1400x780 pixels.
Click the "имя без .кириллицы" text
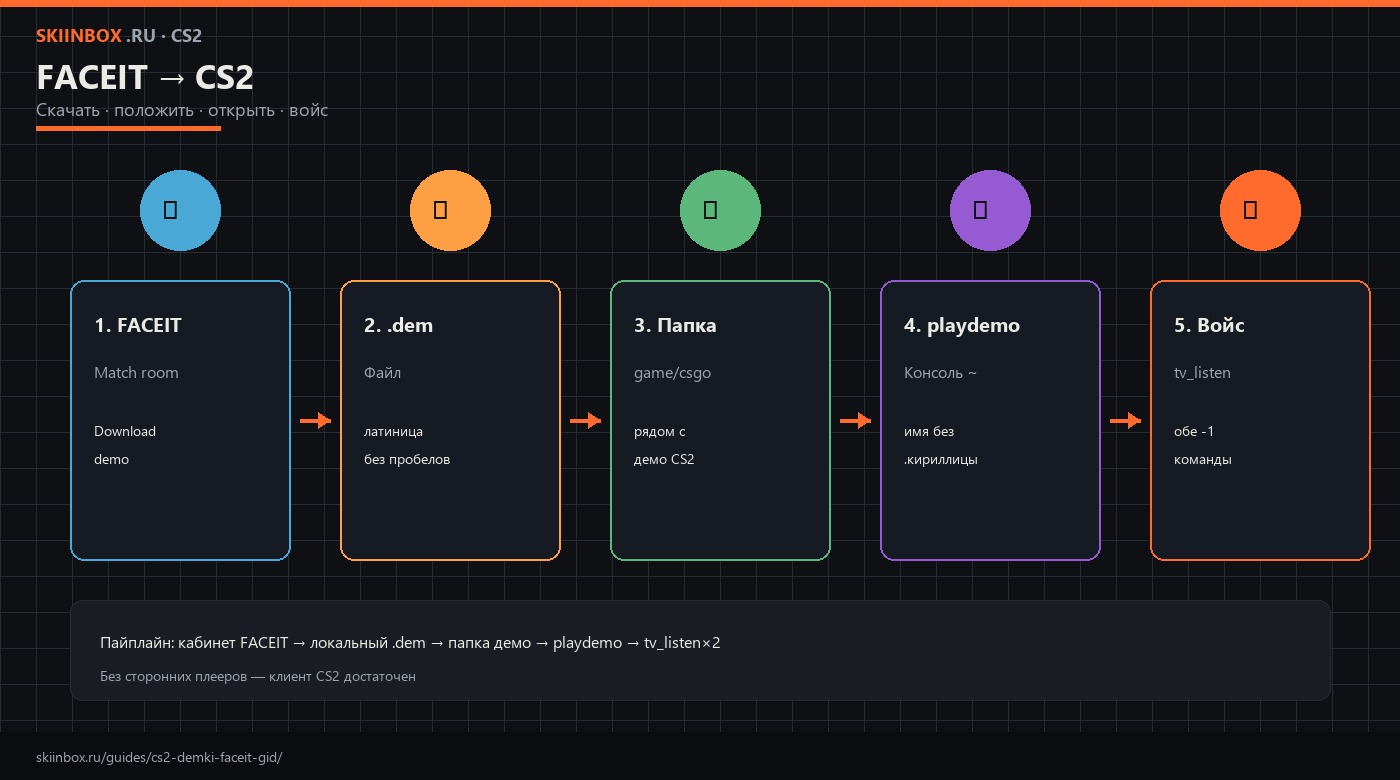click(941, 445)
